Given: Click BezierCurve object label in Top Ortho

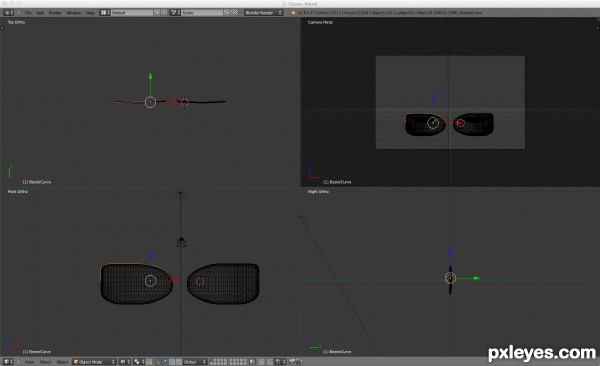Looking at the screenshot, I should 37,182.
